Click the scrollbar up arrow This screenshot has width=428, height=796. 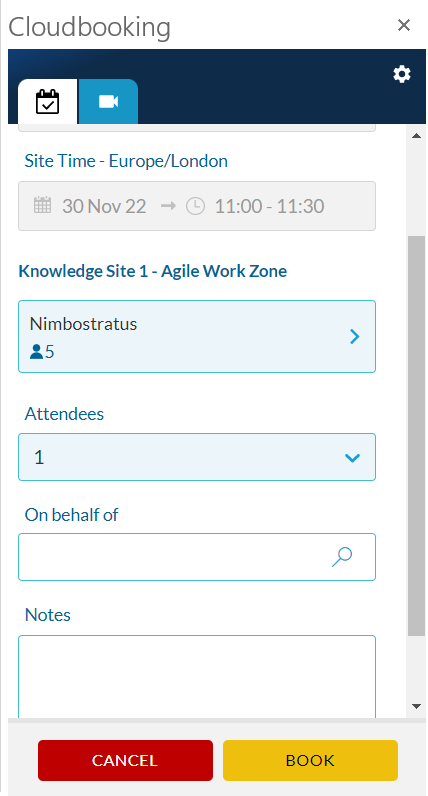tap(416, 136)
